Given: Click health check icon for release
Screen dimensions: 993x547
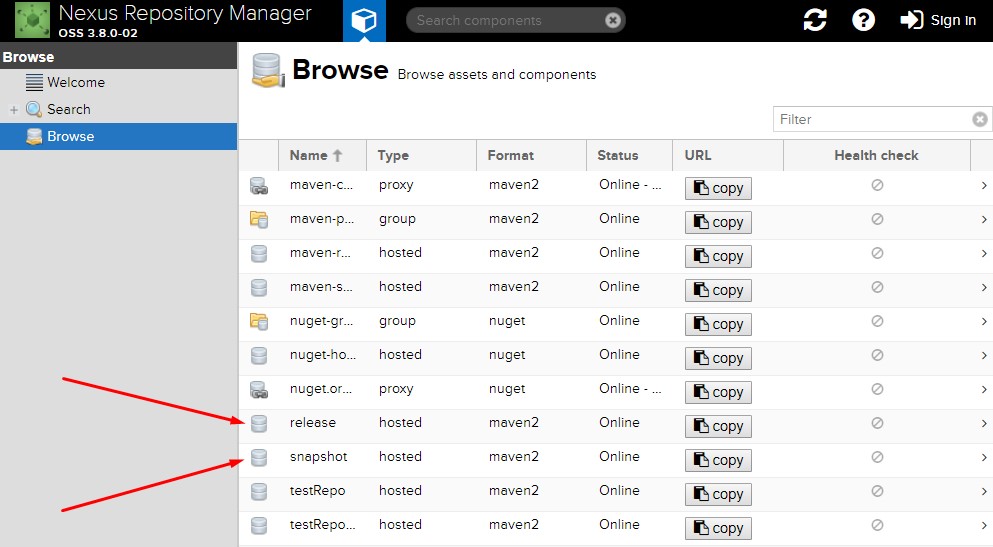Looking at the screenshot, I should coord(877,423).
